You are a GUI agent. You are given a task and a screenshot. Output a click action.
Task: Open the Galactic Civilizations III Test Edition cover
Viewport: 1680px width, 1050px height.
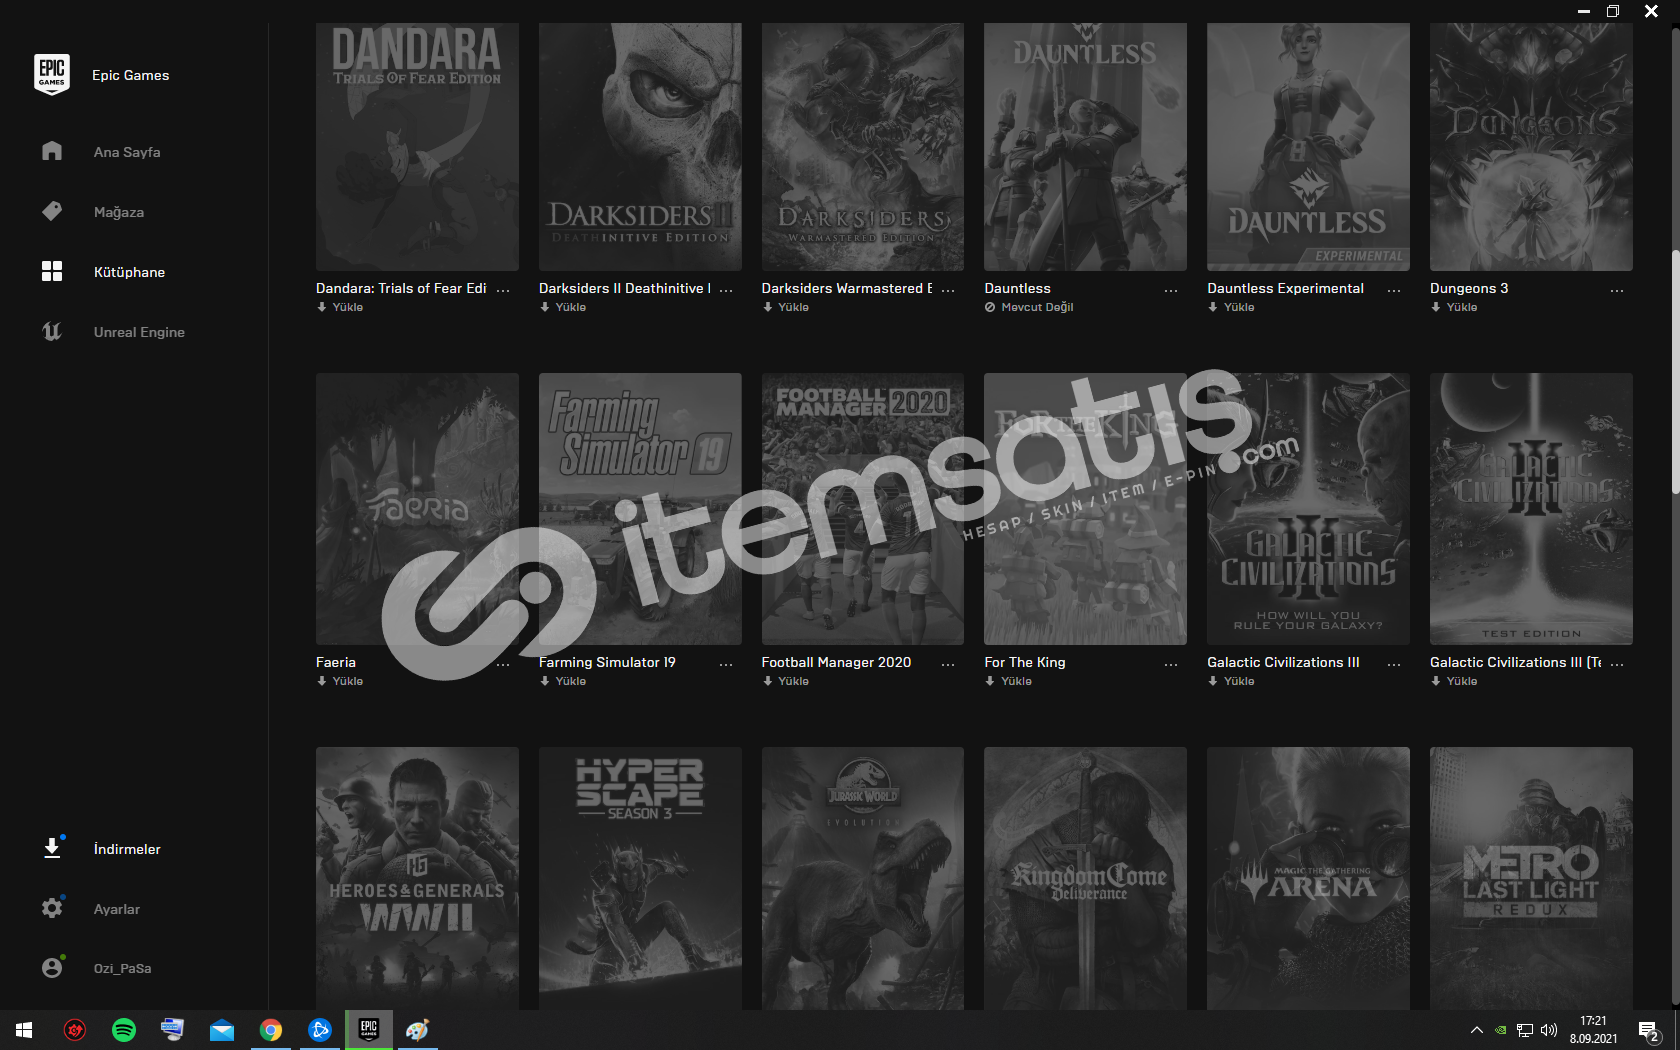[1531, 509]
